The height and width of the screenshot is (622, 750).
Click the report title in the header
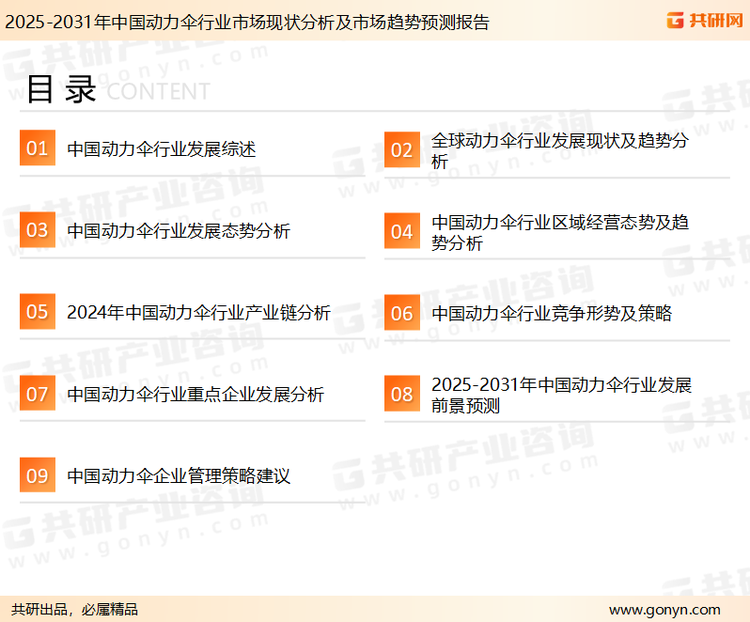tap(247, 22)
